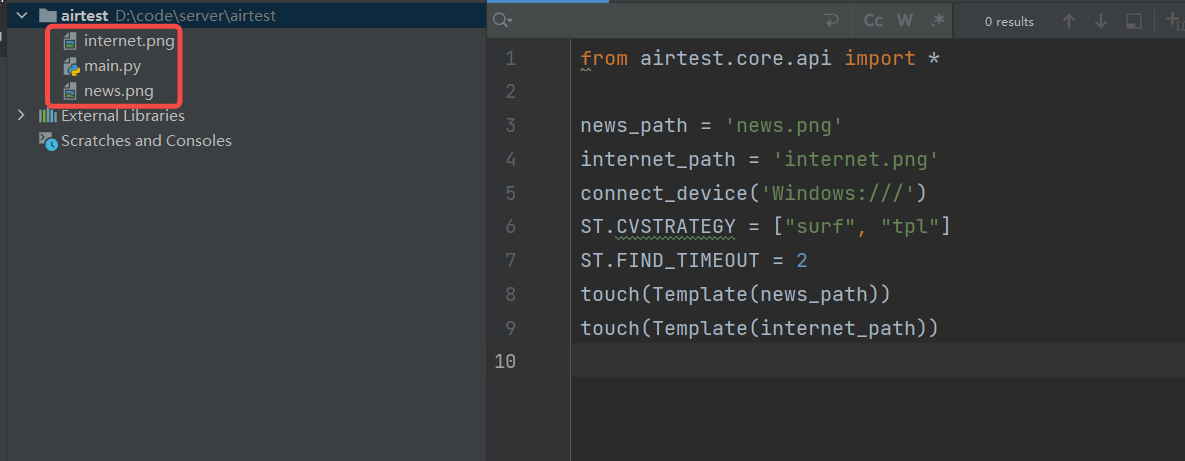Select internet.png in the project tree

click(x=129, y=42)
